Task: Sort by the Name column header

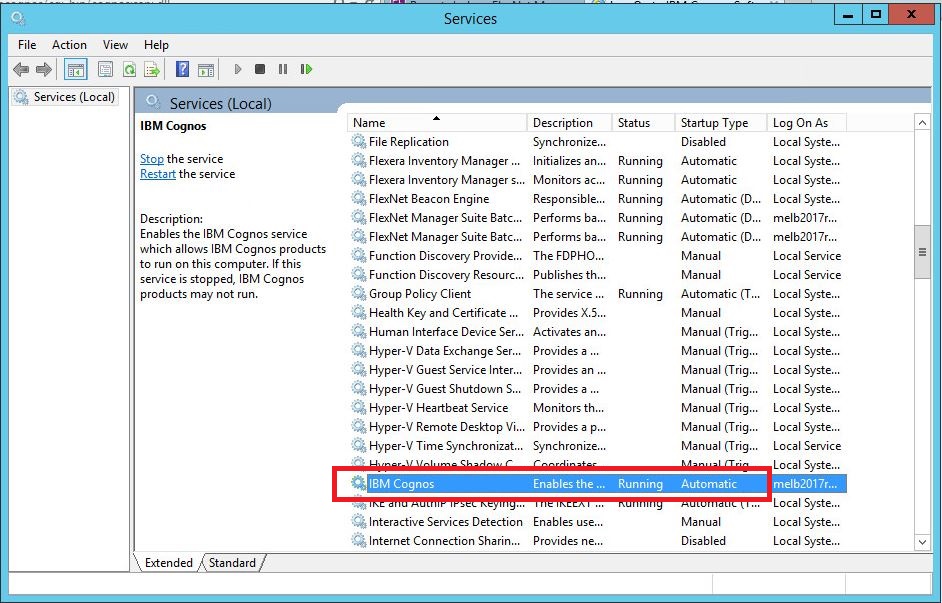Action: tap(437, 123)
